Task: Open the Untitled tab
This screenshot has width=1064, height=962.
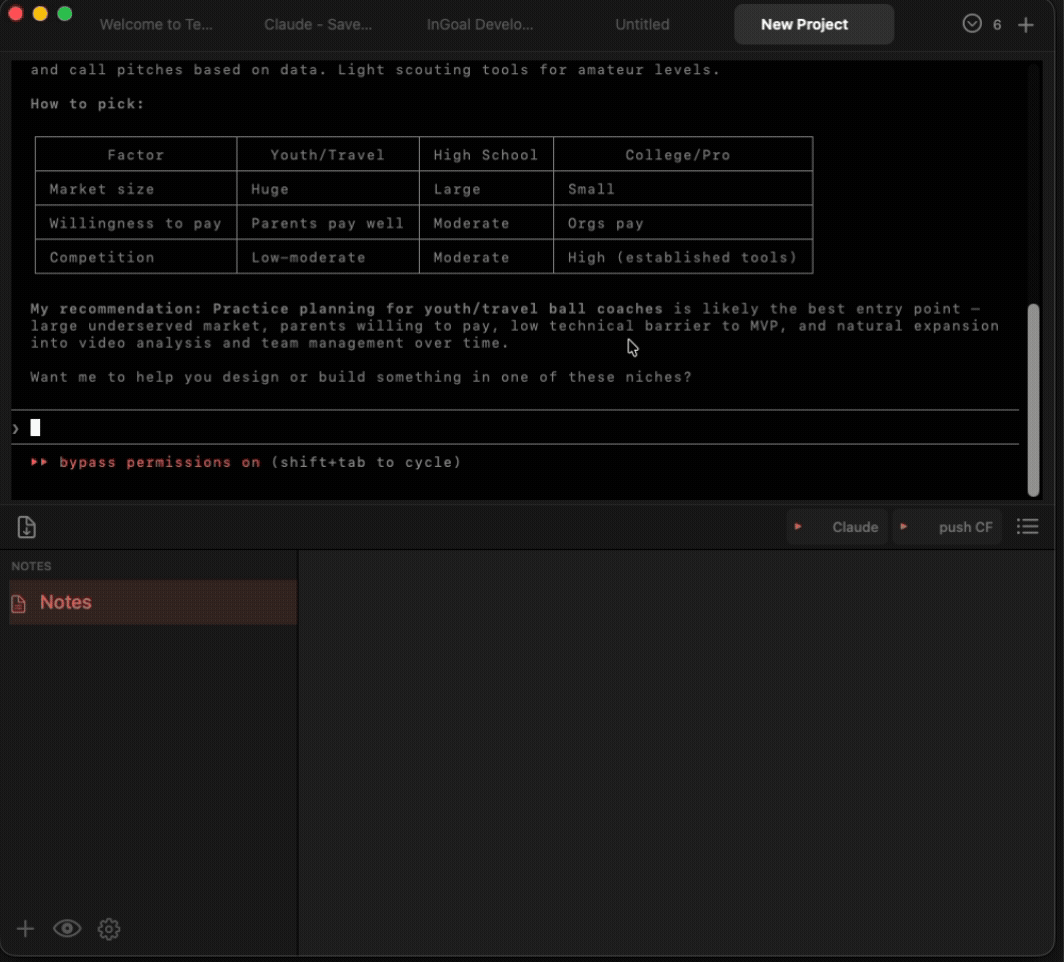Action: tap(642, 24)
